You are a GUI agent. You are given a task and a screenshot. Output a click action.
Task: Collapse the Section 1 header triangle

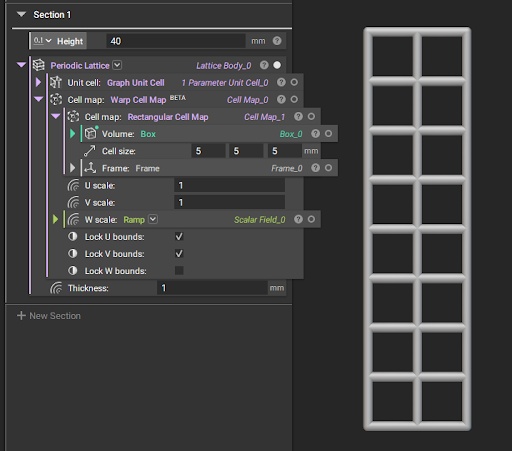coord(21,14)
